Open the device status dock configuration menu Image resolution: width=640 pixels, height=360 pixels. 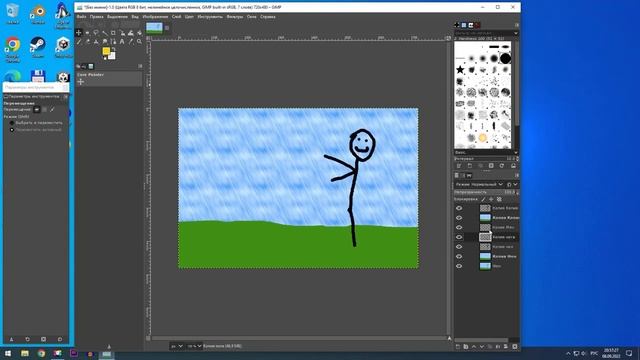coord(140,66)
